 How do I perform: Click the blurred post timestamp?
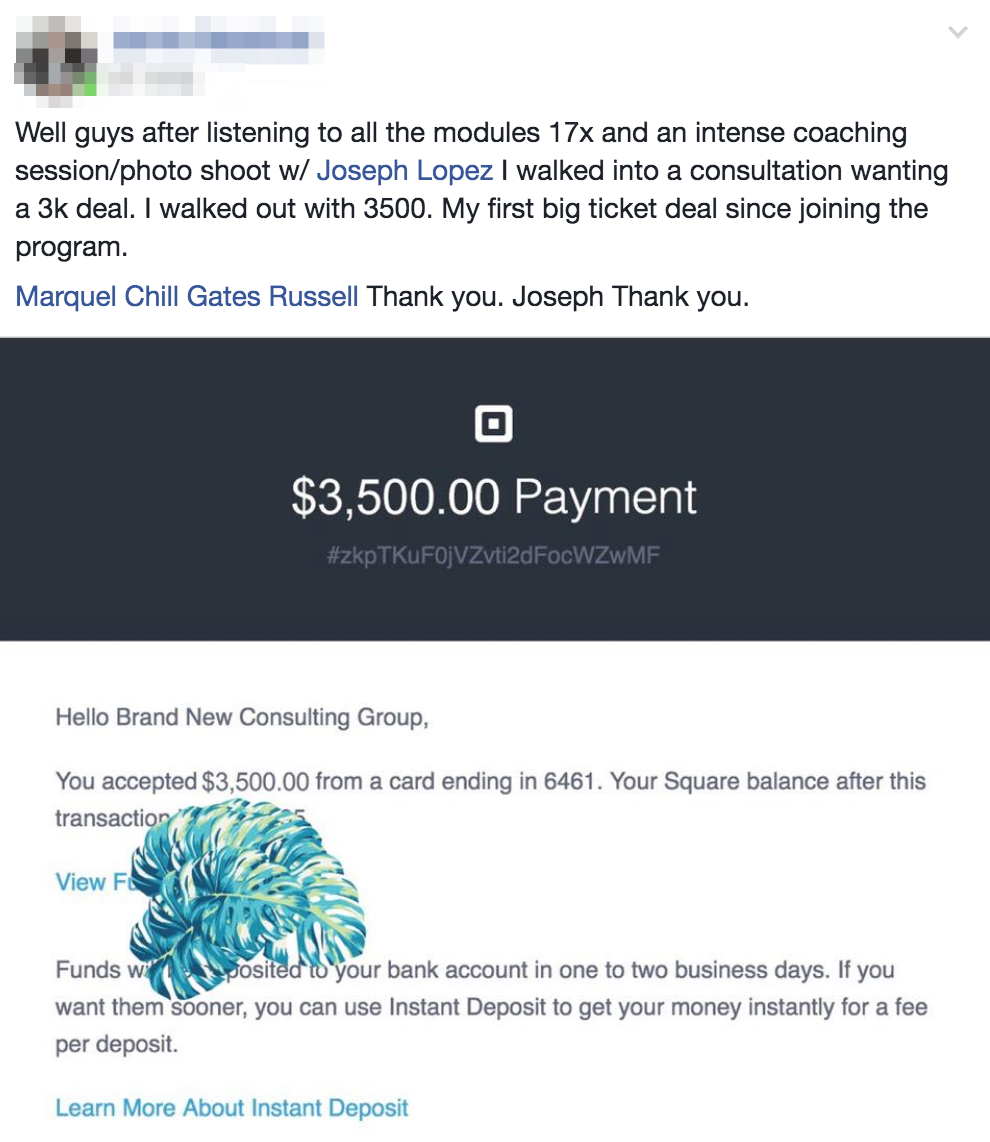(150, 78)
